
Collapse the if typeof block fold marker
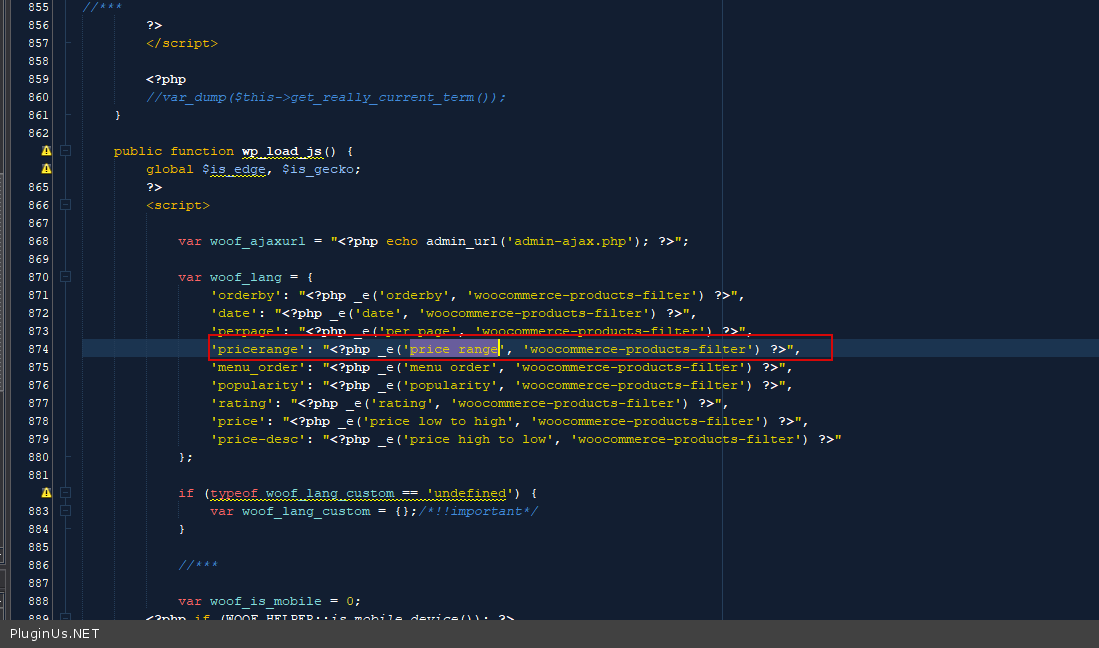point(66,493)
